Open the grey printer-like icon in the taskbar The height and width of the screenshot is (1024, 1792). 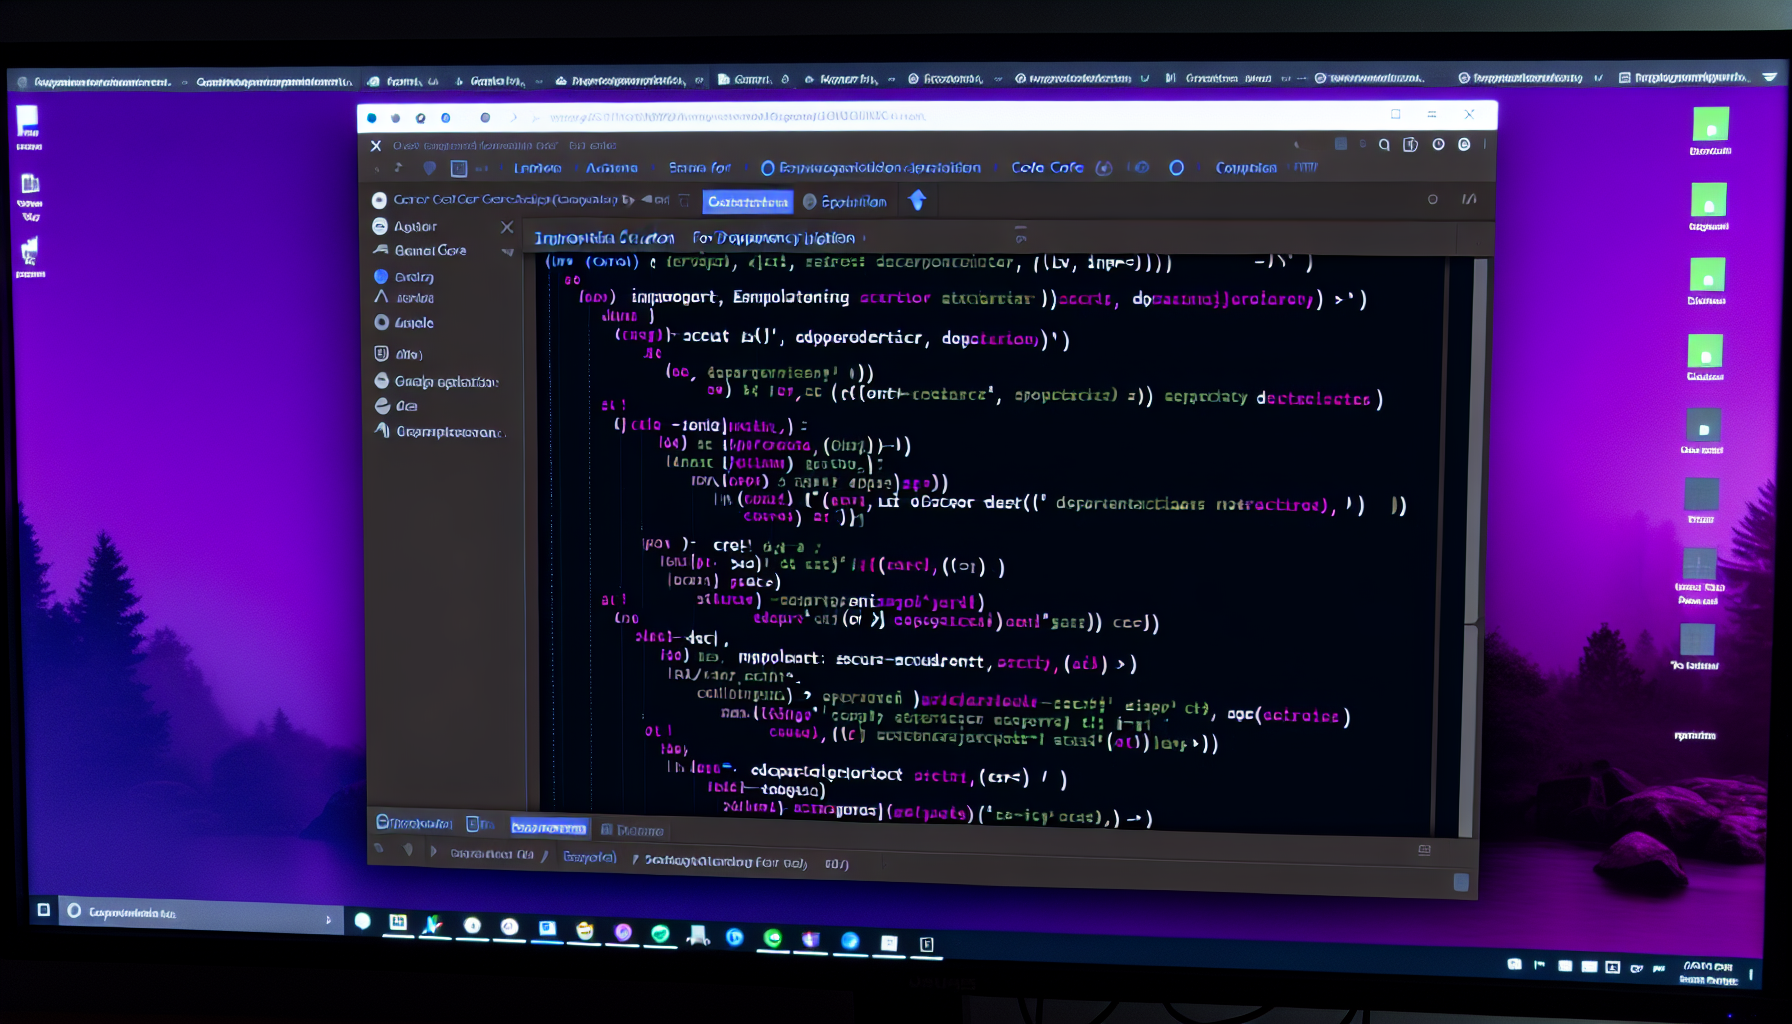pyautogui.click(x=698, y=936)
